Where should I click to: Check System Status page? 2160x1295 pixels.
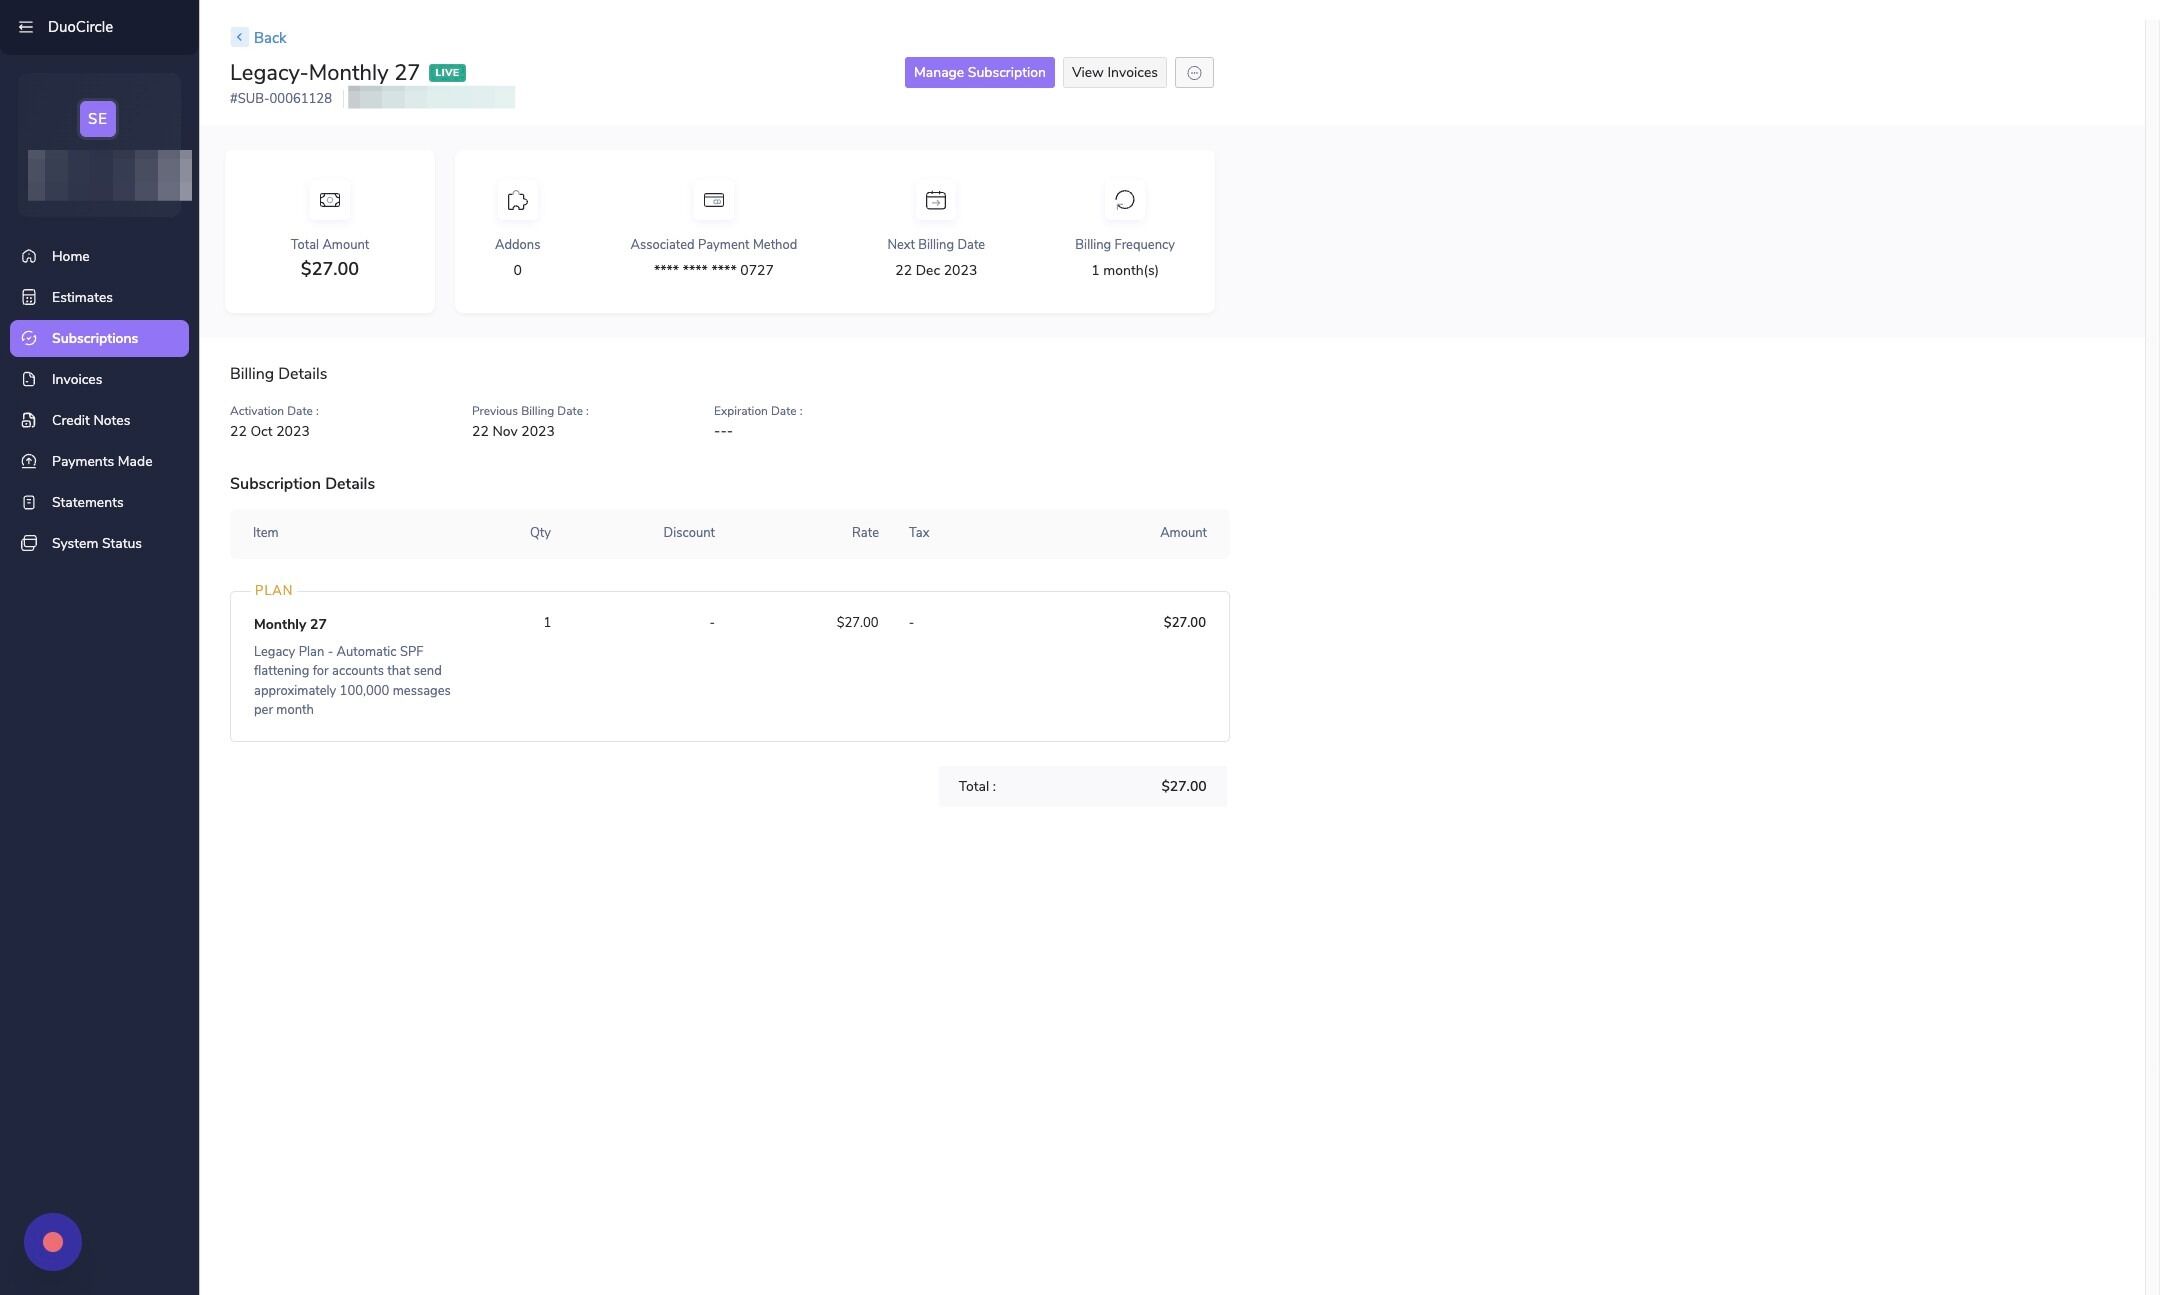point(96,543)
